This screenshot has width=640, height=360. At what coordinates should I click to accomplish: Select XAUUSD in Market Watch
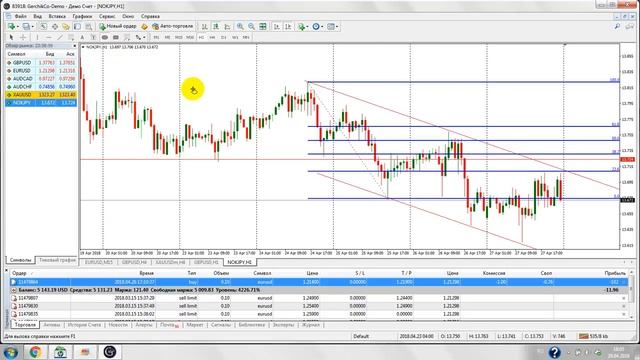[x=41, y=95]
